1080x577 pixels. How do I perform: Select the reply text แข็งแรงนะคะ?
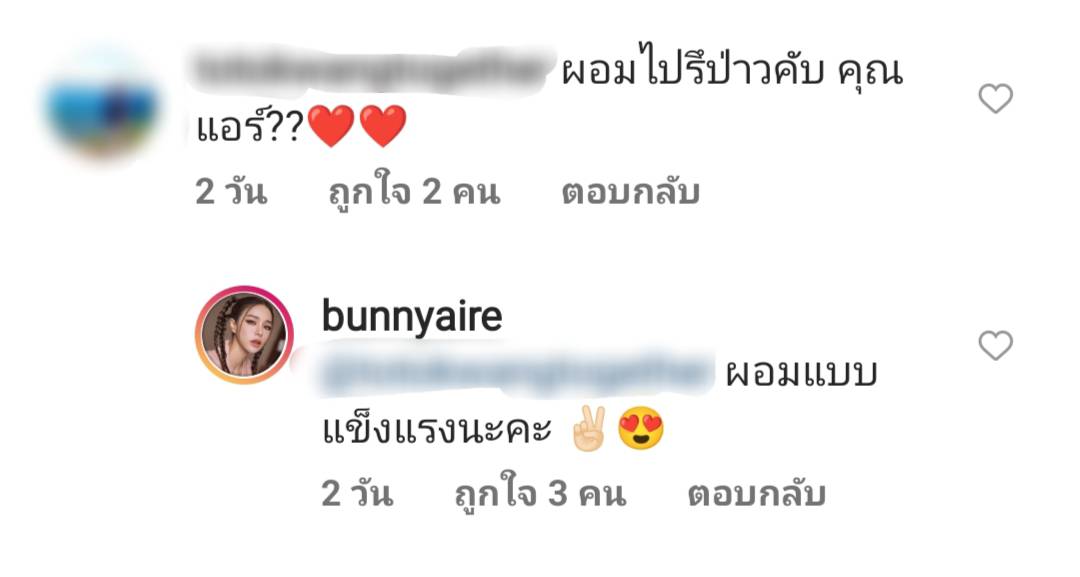[x=437, y=430]
